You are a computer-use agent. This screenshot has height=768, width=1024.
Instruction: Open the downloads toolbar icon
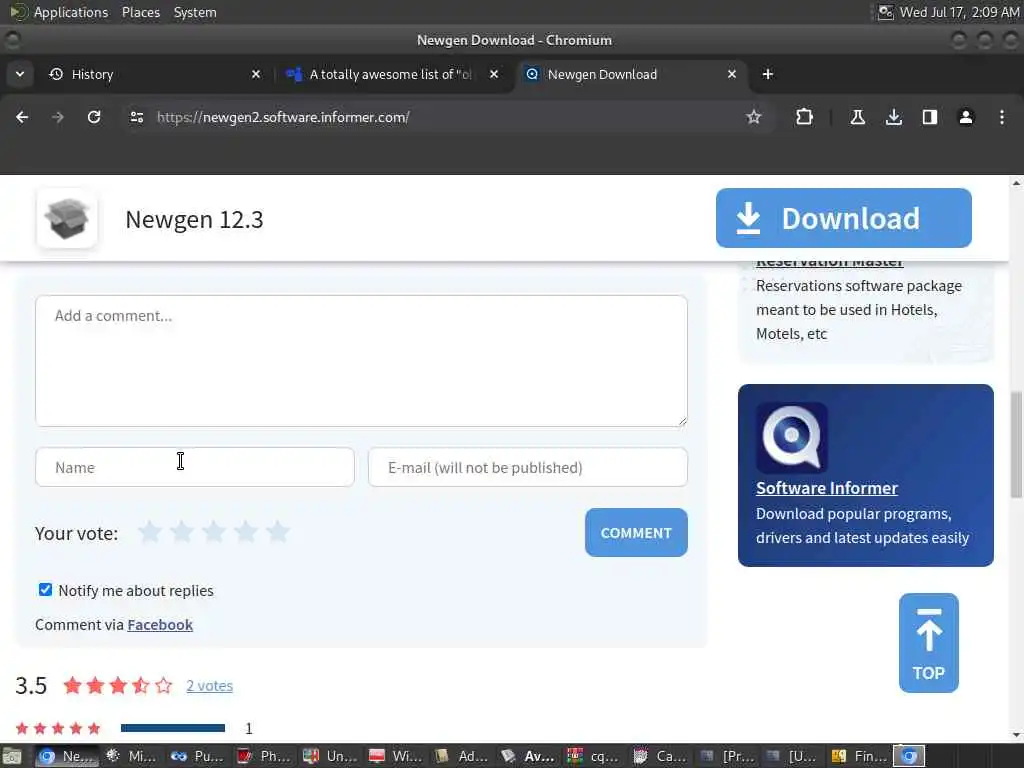(x=894, y=117)
